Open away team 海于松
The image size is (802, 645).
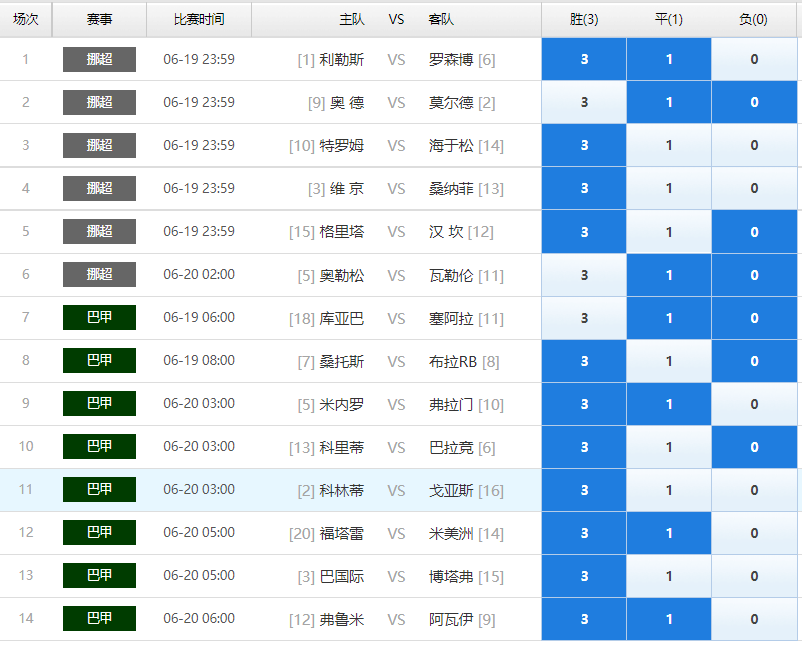(451, 146)
